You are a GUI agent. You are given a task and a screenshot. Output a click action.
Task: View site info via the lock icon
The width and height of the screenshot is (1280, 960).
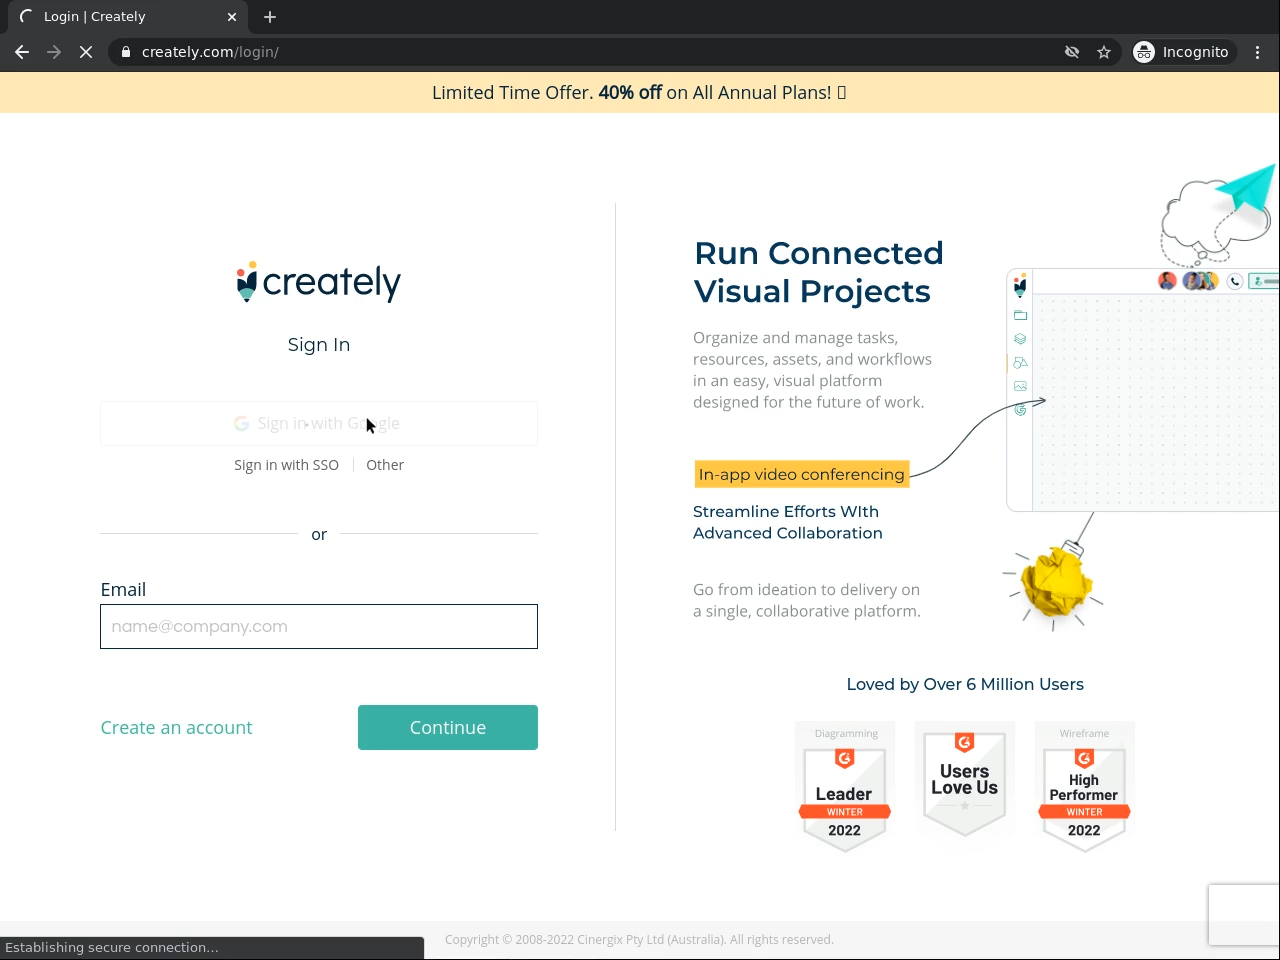click(125, 52)
